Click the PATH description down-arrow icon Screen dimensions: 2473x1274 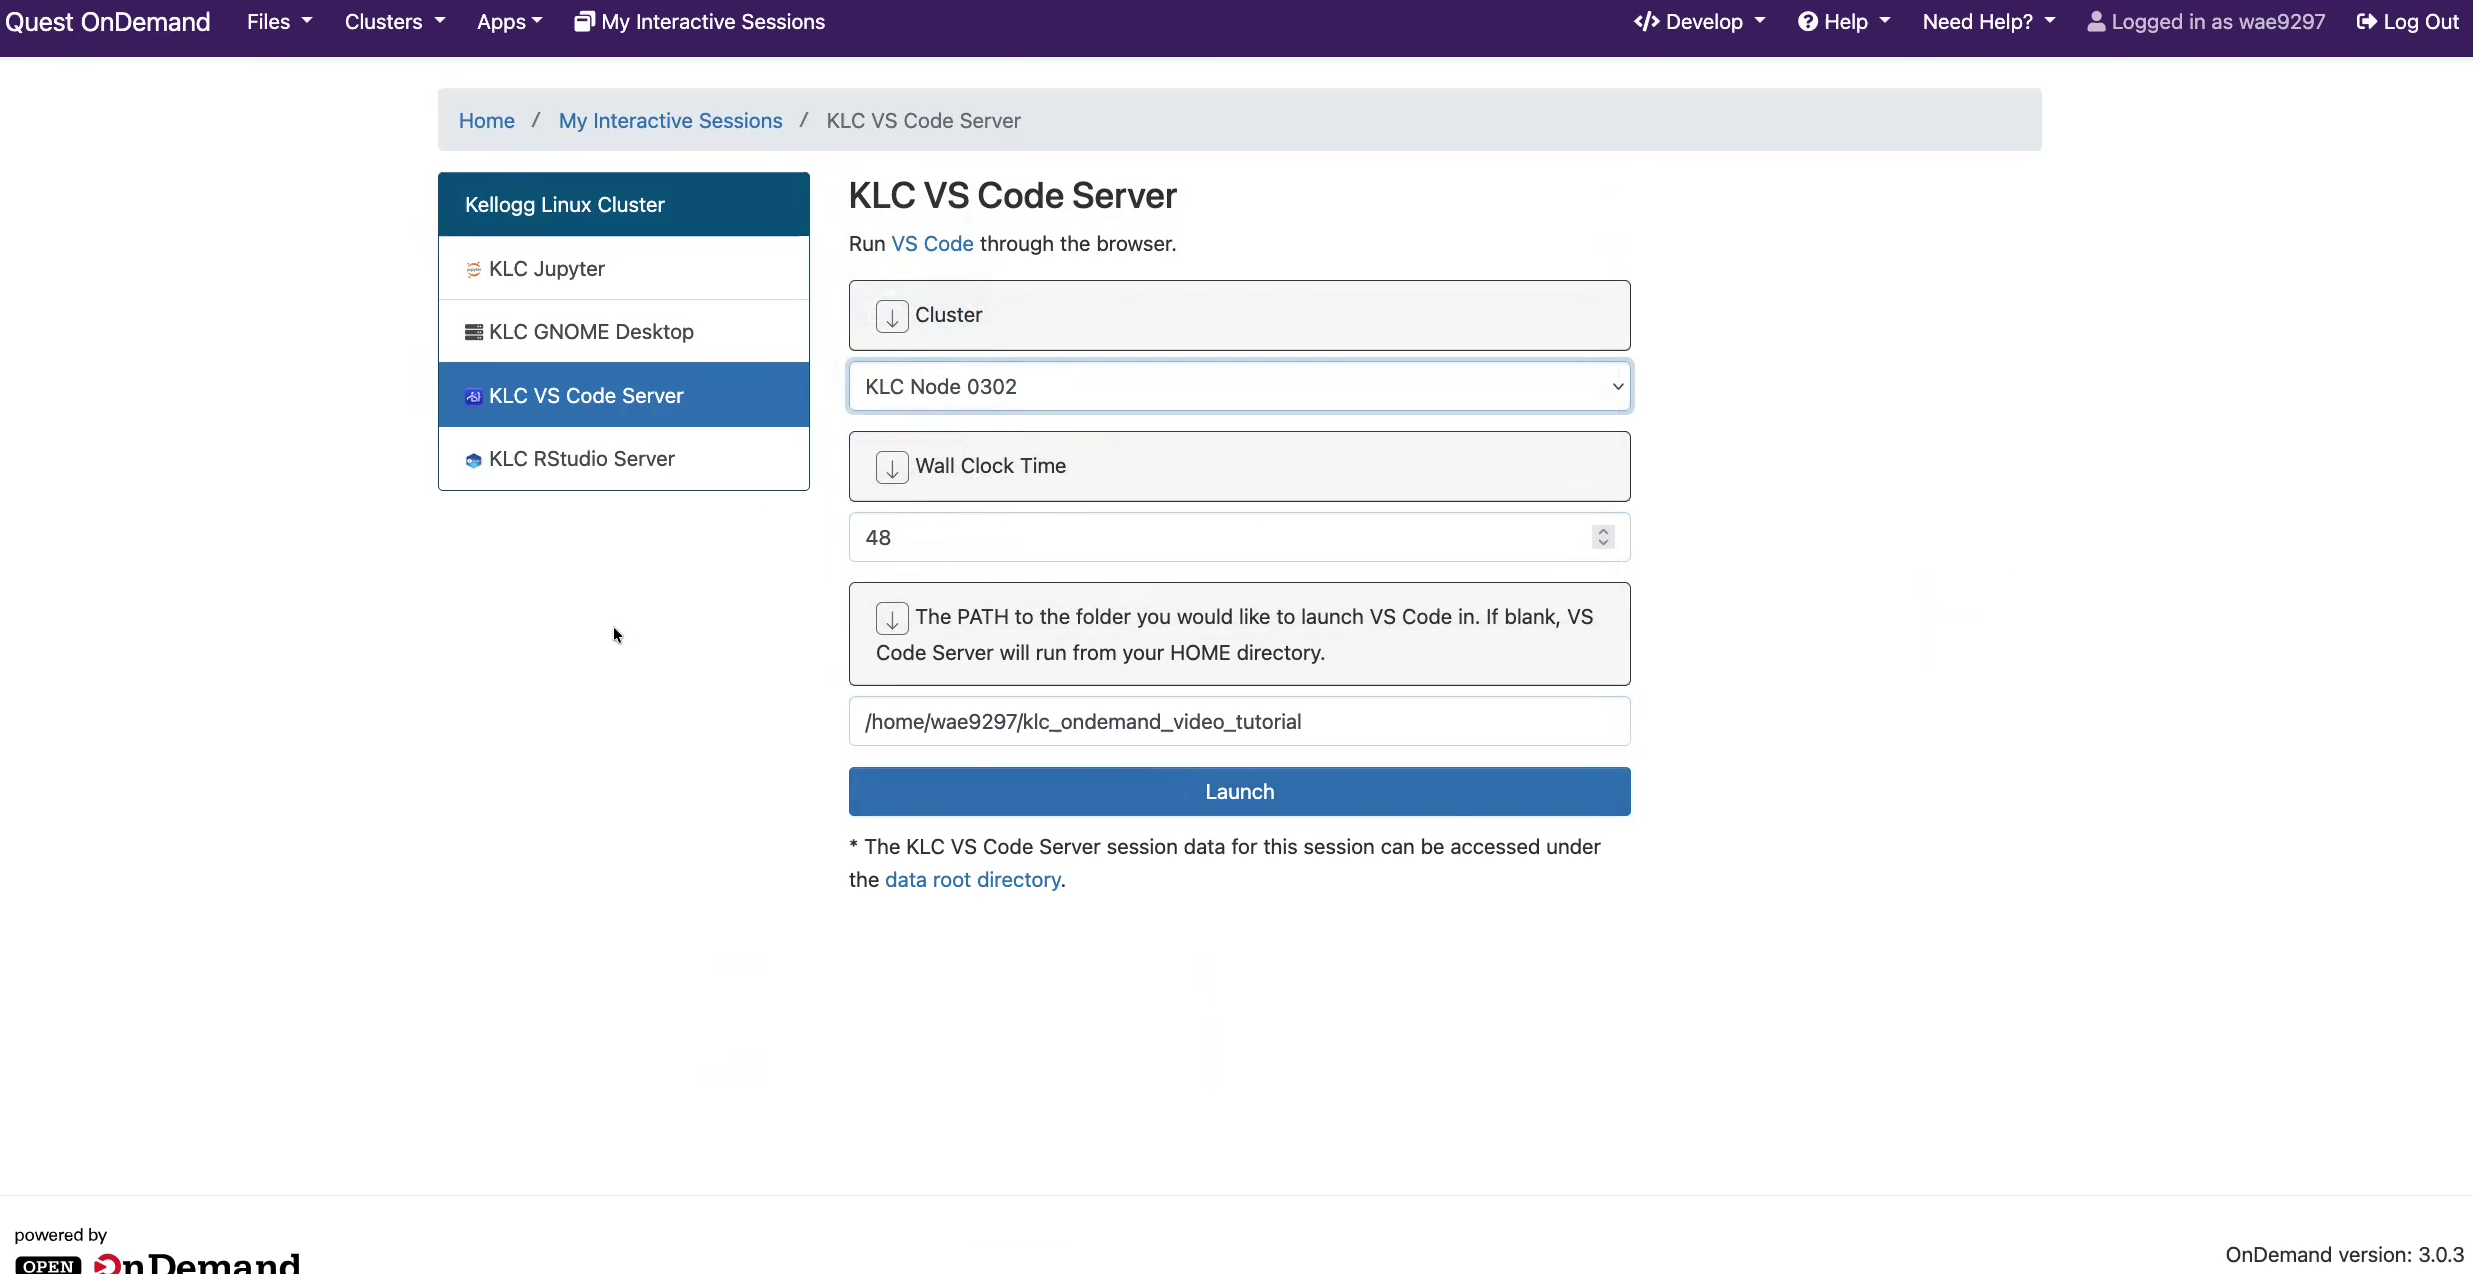[892, 618]
